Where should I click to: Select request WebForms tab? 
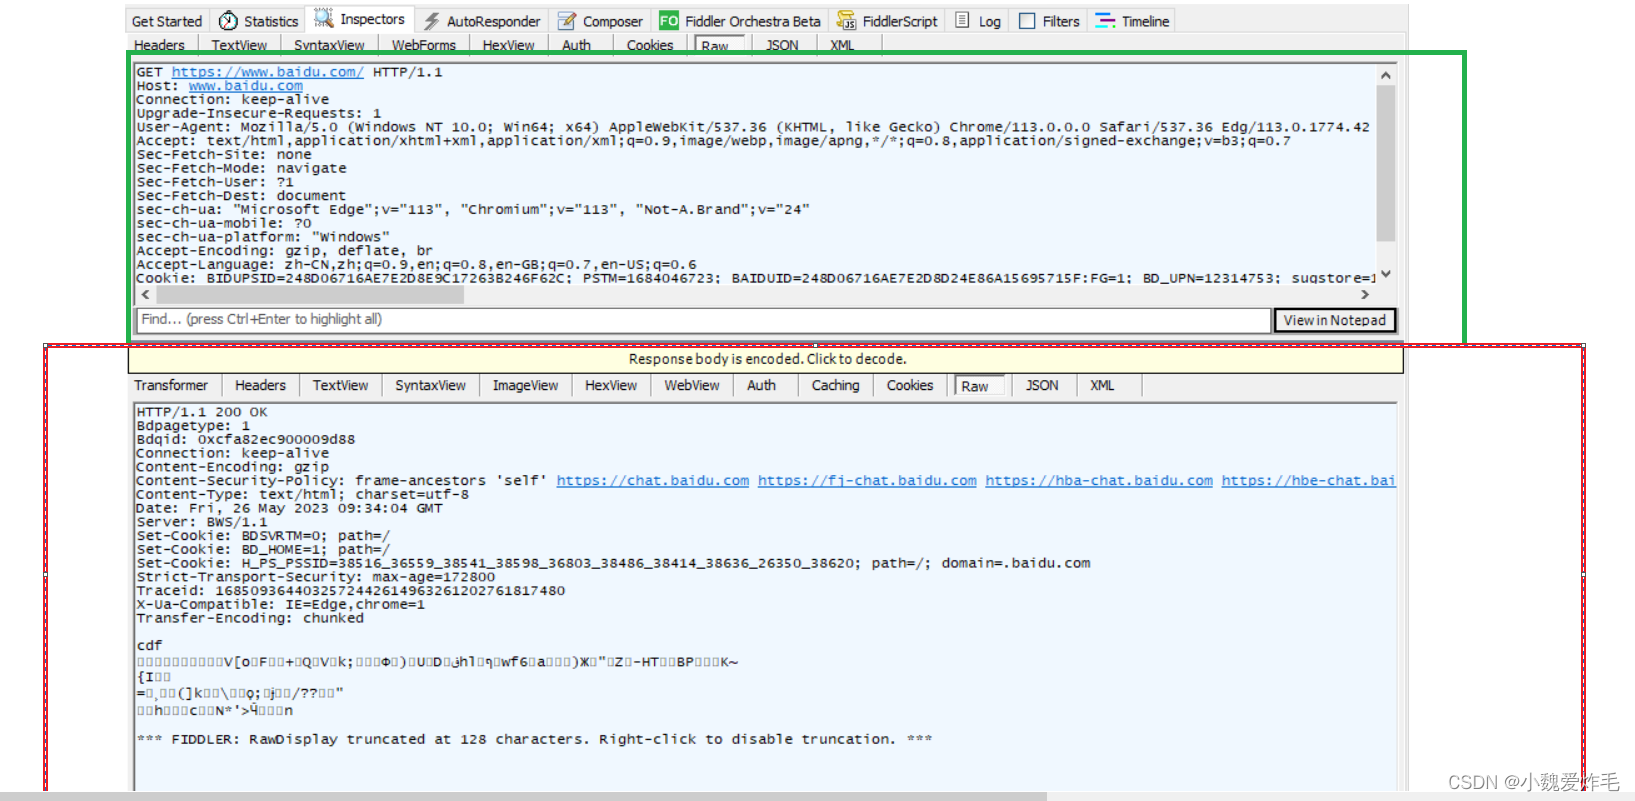pyautogui.click(x=424, y=45)
